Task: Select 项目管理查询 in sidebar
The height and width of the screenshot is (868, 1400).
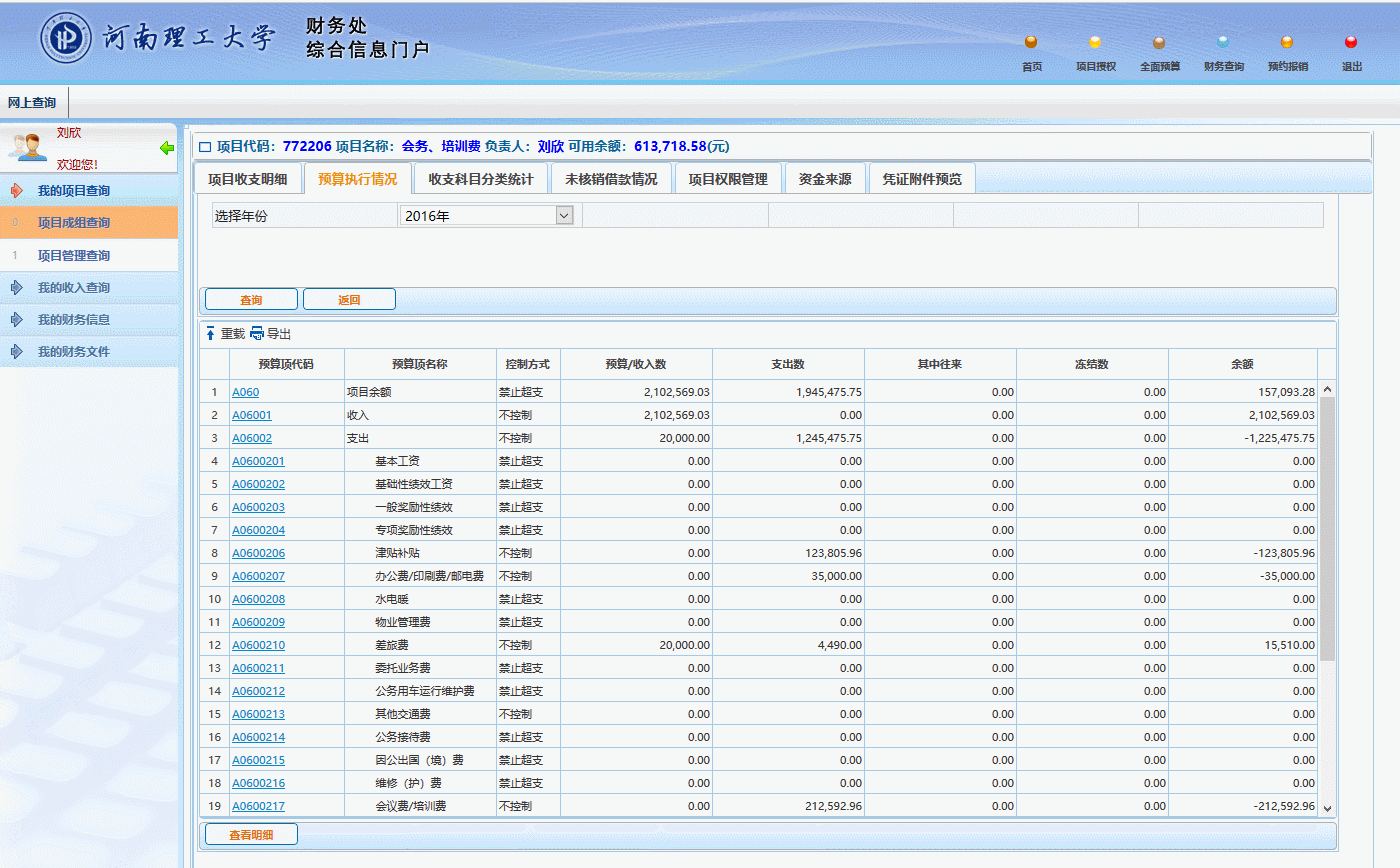Action: click(x=89, y=256)
